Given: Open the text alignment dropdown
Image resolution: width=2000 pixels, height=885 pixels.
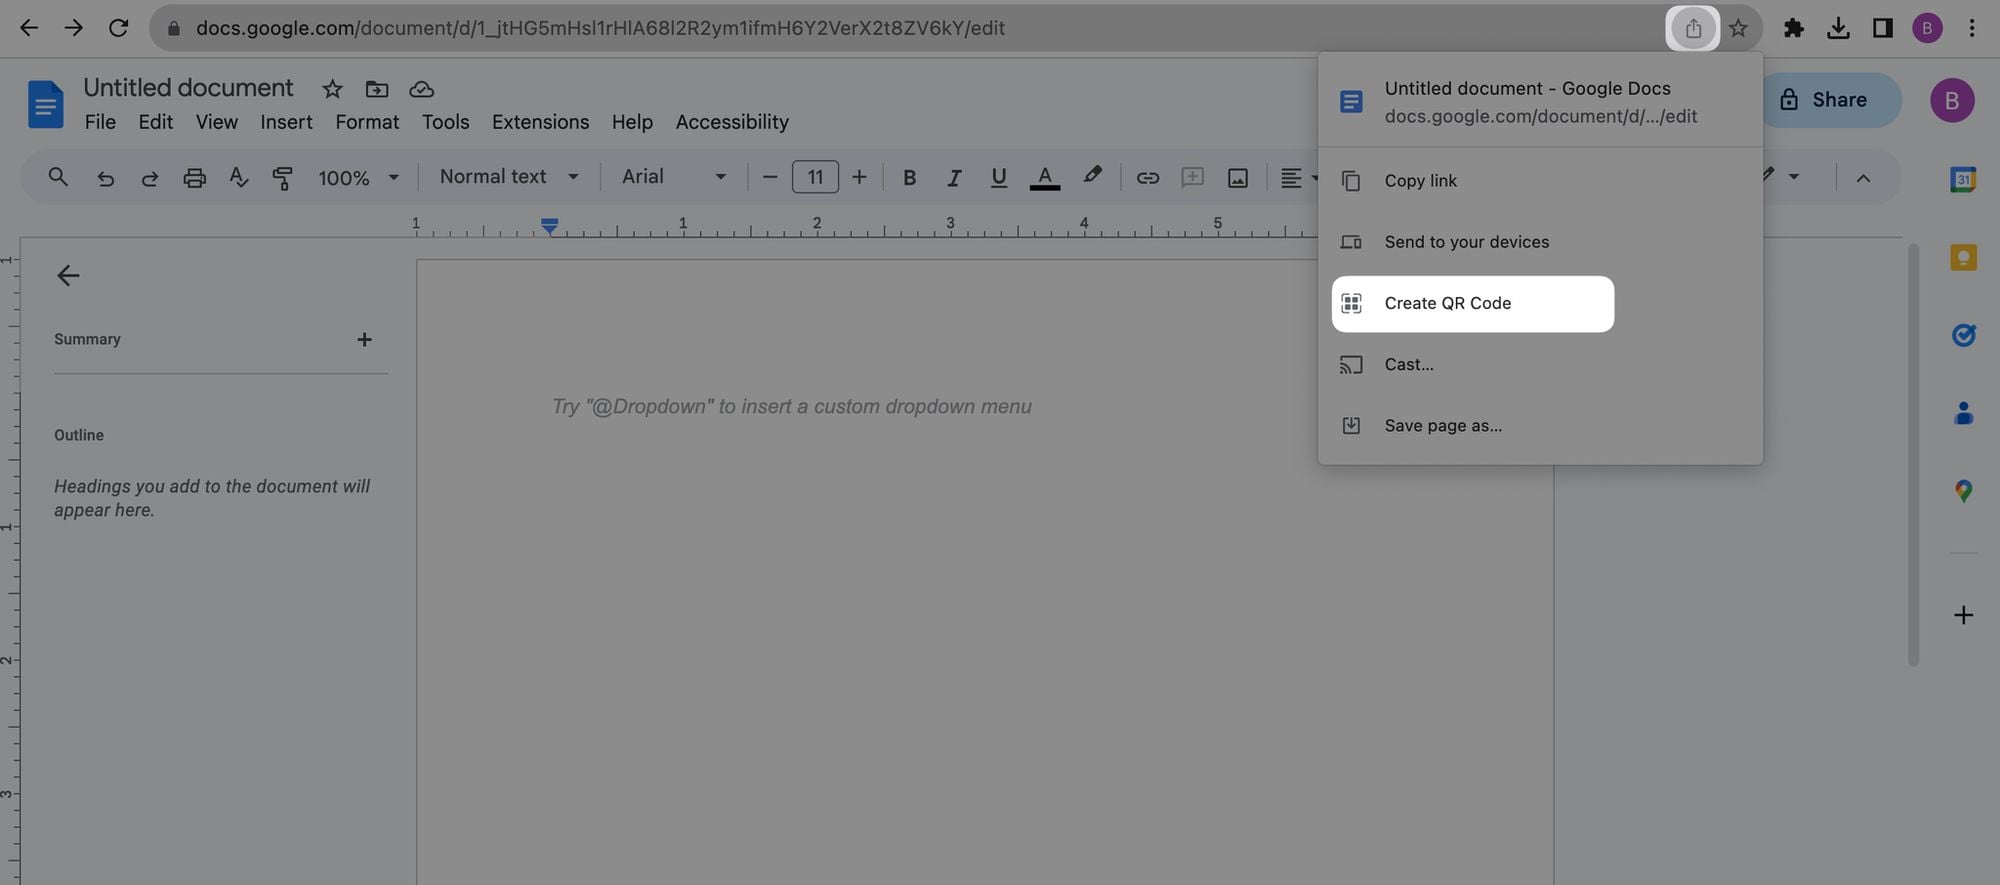Looking at the screenshot, I should (x=1299, y=178).
